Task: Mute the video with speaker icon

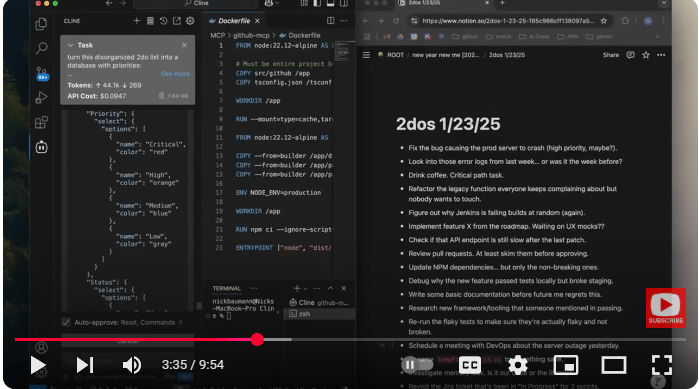Action: (132, 365)
